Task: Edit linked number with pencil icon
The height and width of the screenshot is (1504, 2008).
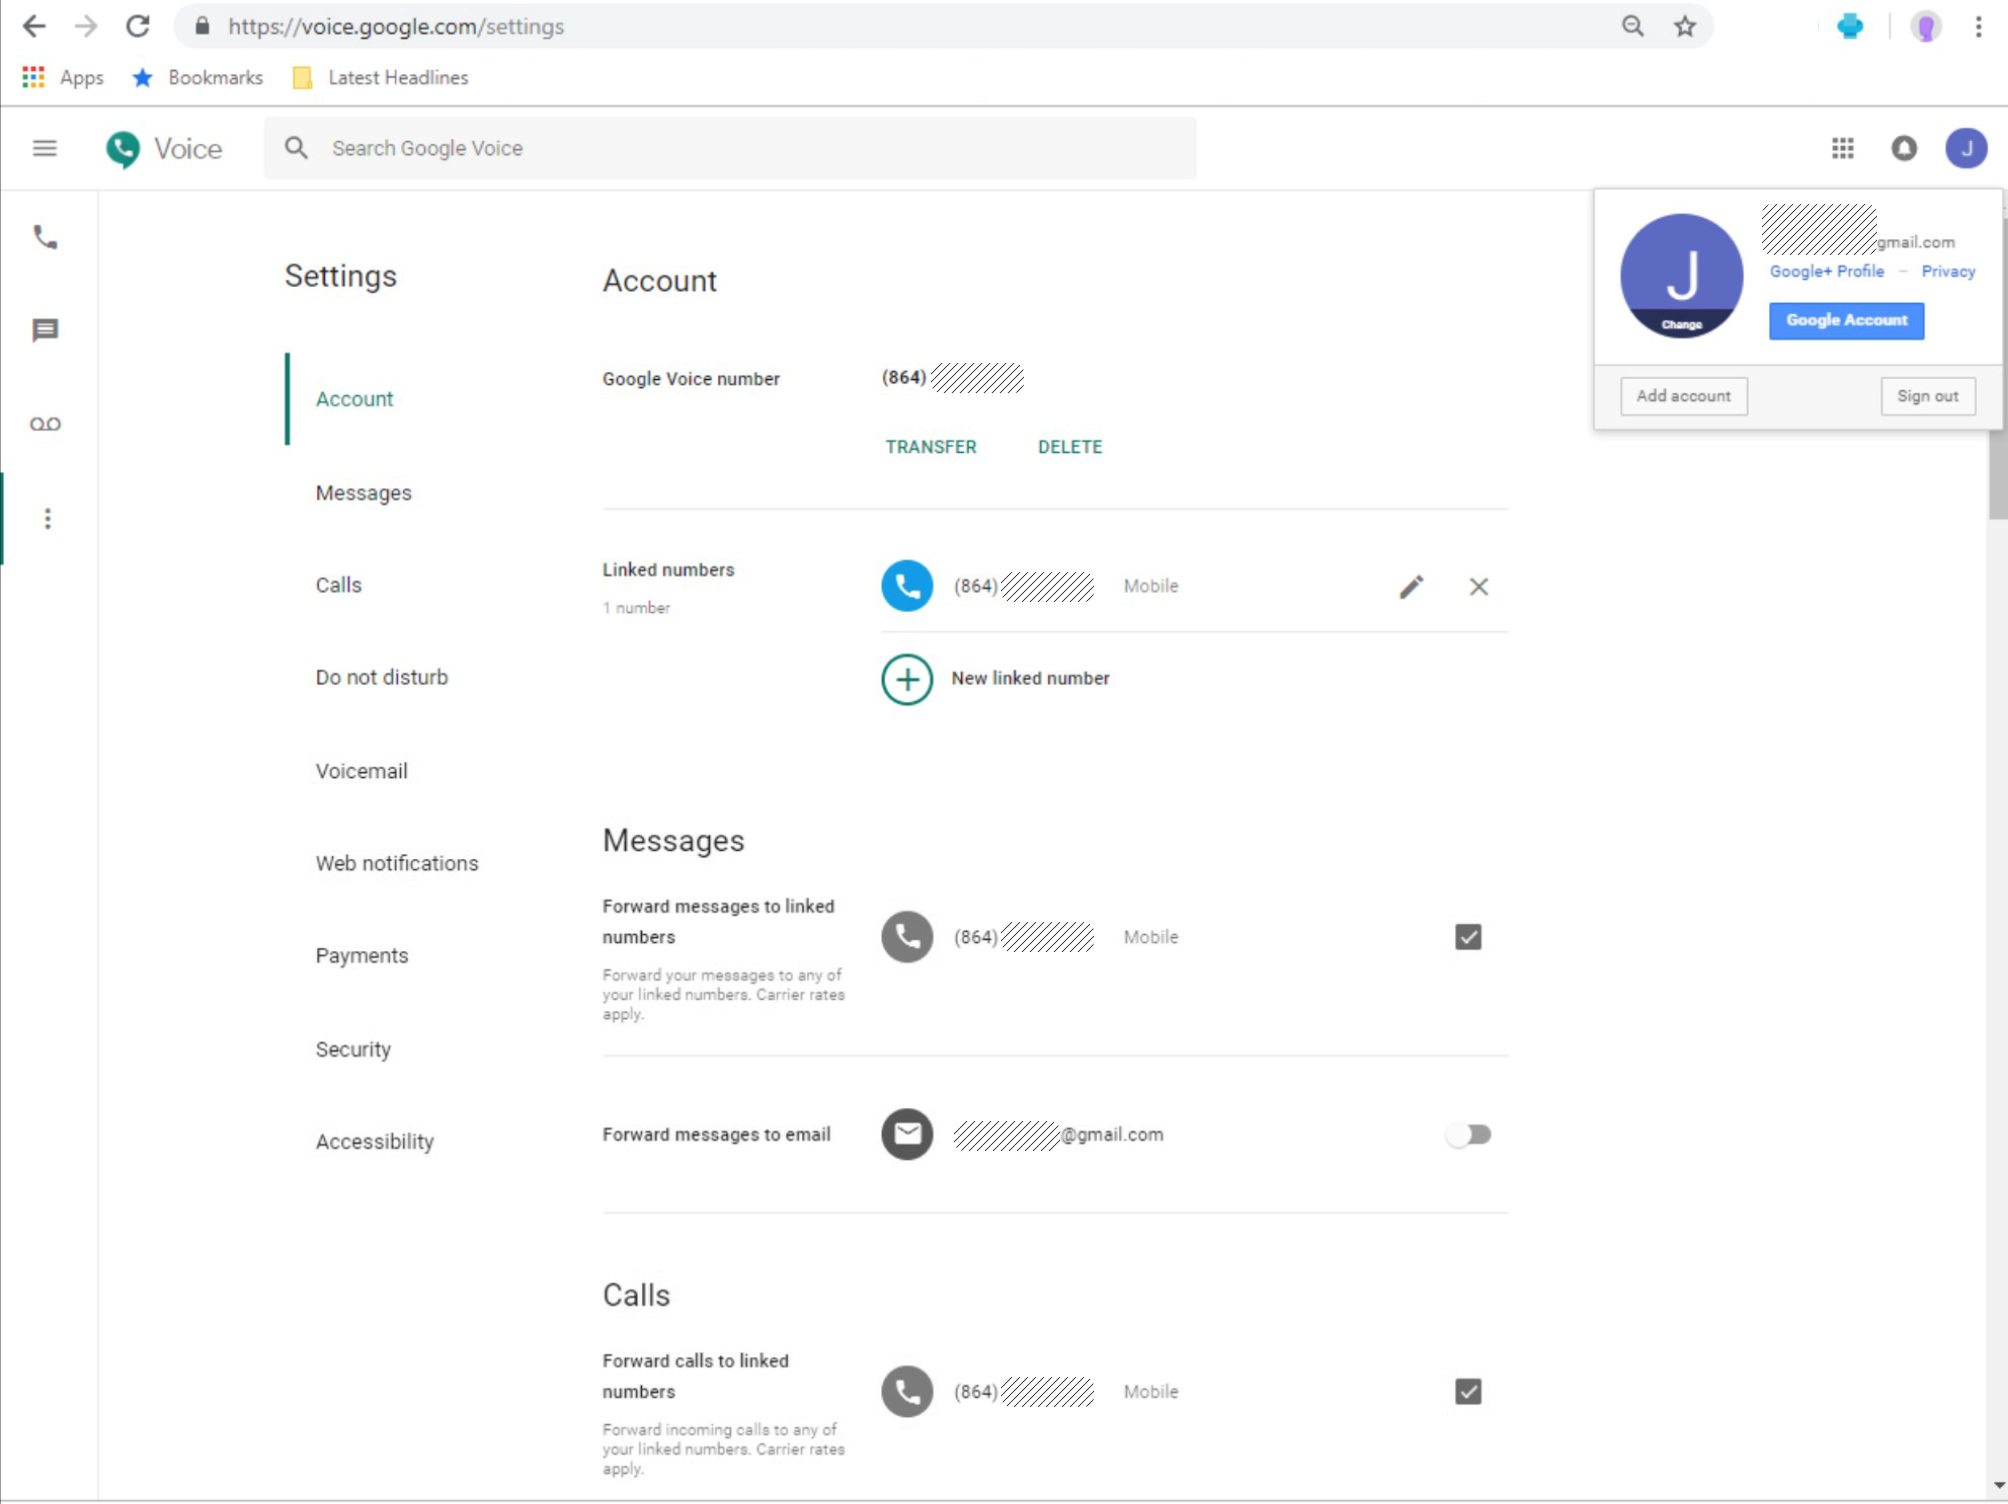Action: (1411, 587)
